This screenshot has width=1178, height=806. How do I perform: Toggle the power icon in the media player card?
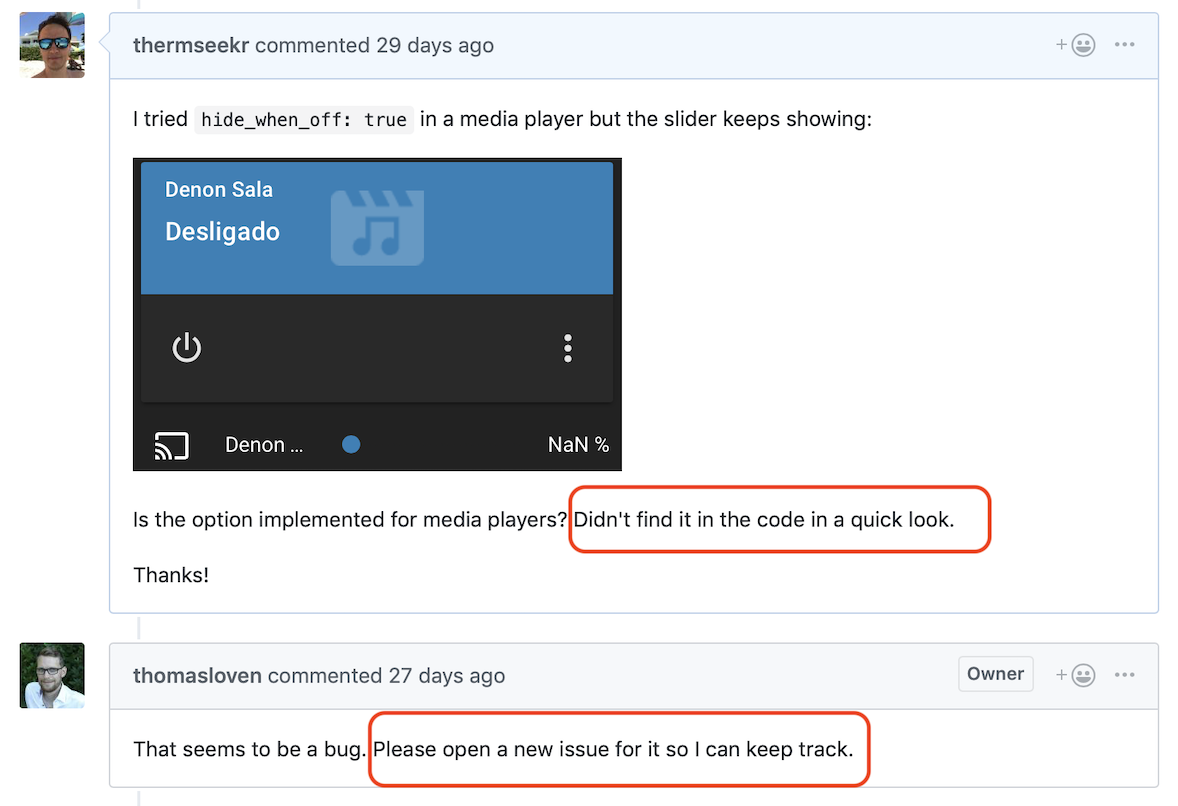(x=187, y=348)
